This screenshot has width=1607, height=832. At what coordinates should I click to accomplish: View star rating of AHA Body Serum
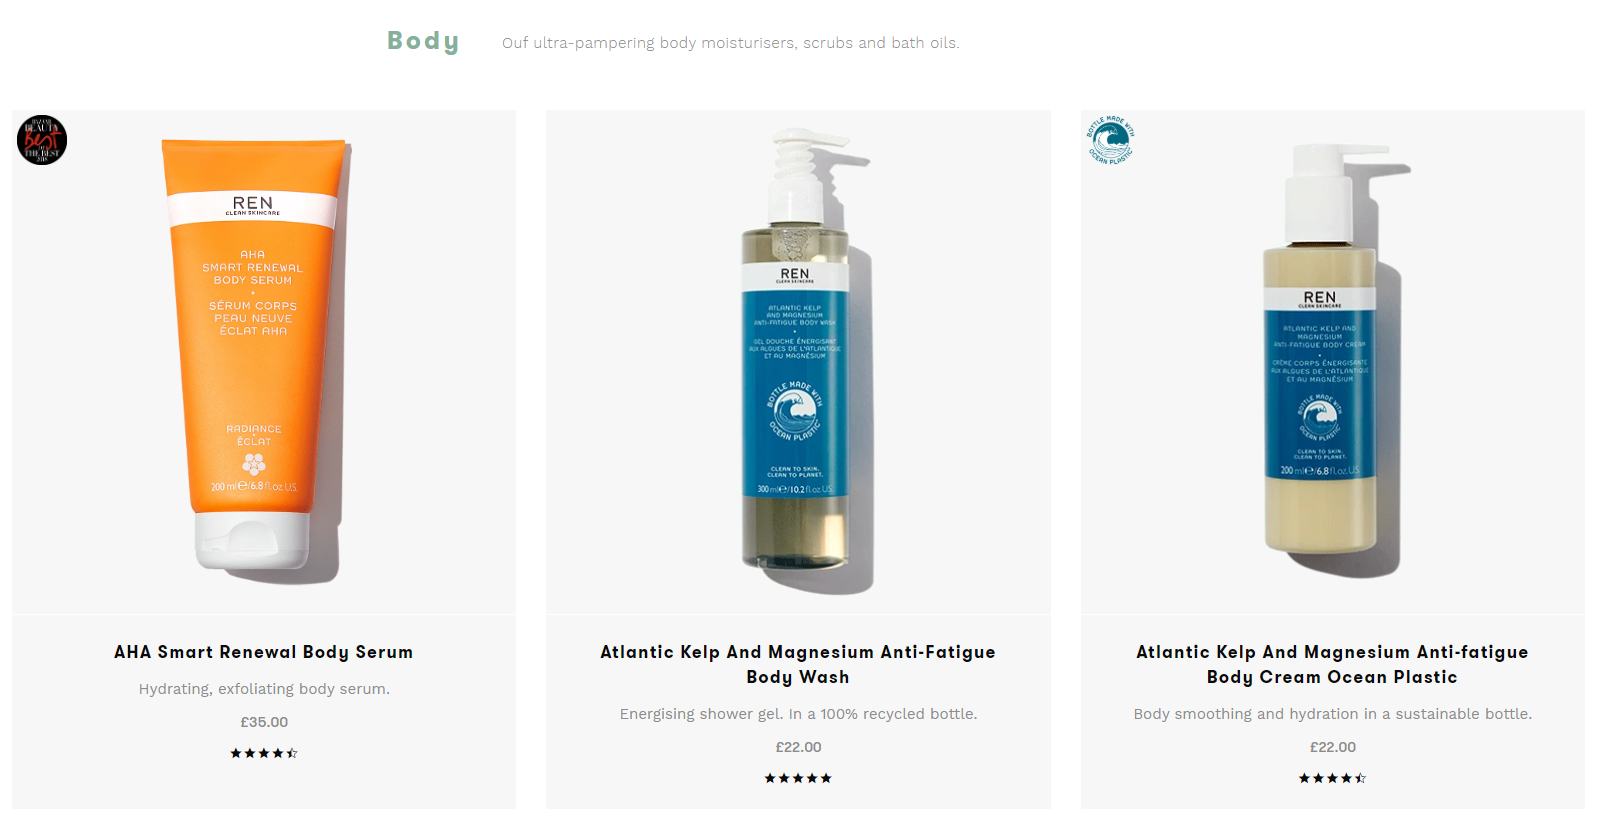tap(264, 753)
